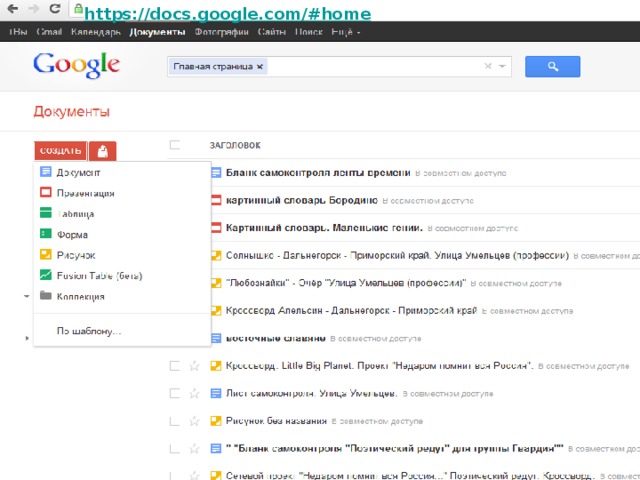Open search options dropdown arrow
Image resolution: width=640 pixels, height=480 pixels.
(x=502, y=66)
